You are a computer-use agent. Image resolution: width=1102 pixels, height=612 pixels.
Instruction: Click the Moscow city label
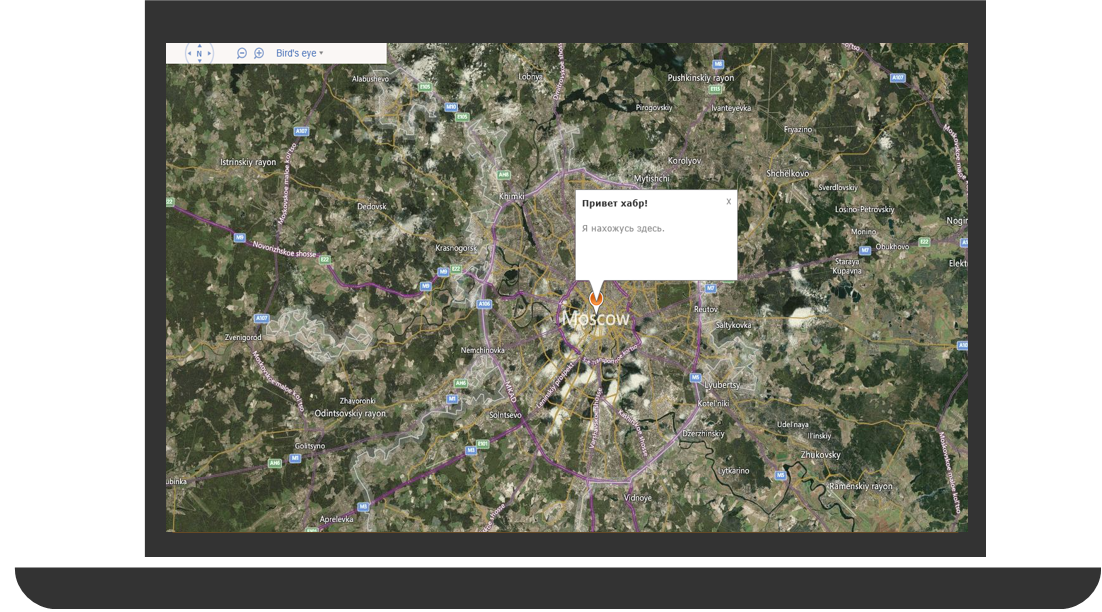[x=596, y=319]
